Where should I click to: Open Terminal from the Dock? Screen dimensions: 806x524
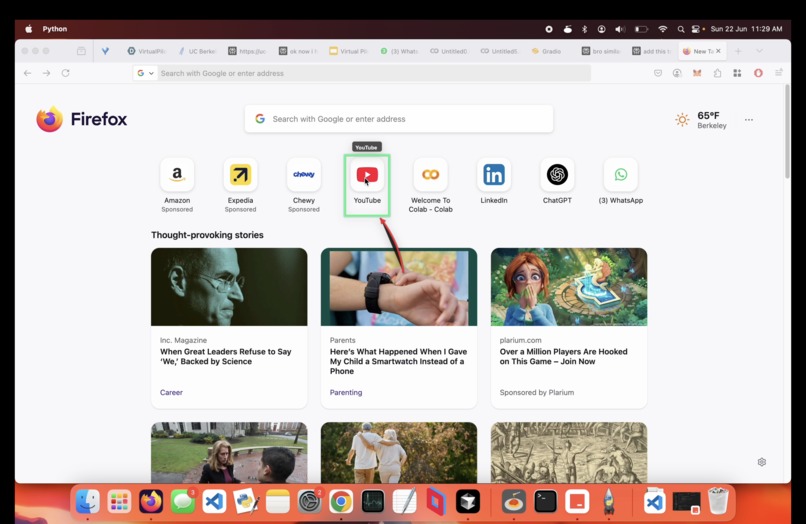(545, 501)
